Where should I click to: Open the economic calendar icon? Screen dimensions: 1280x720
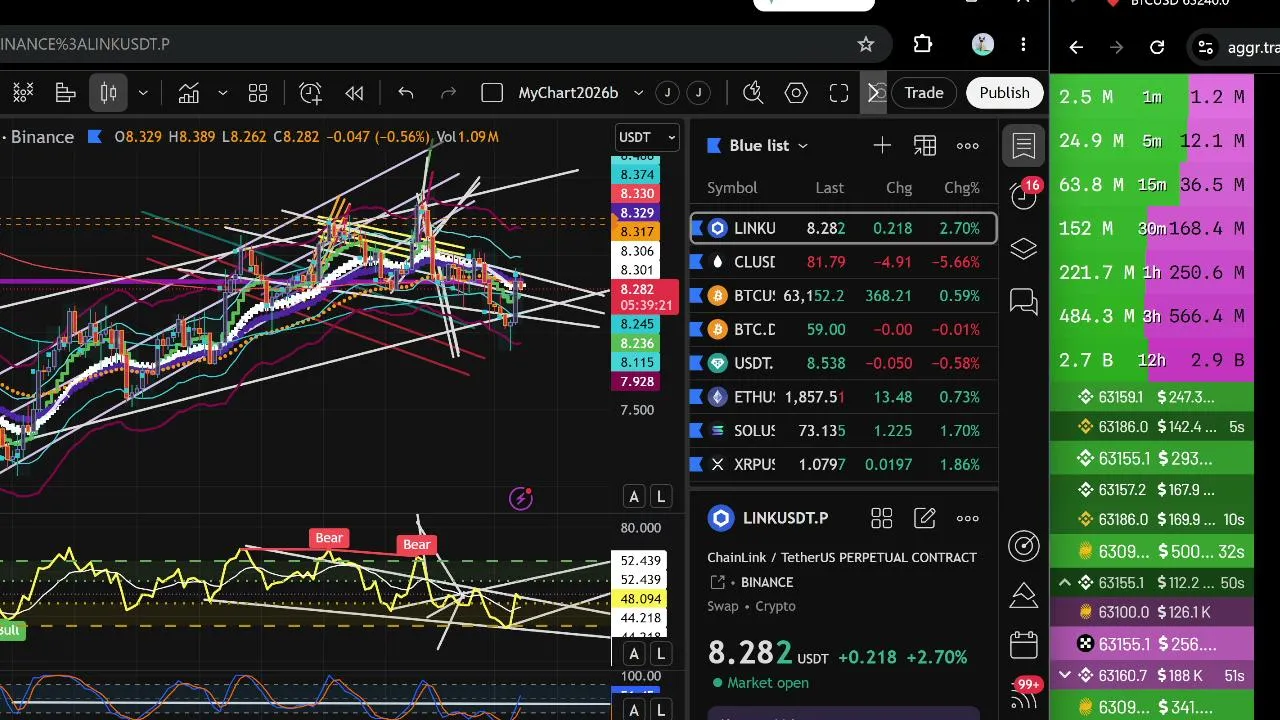click(x=1024, y=645)
